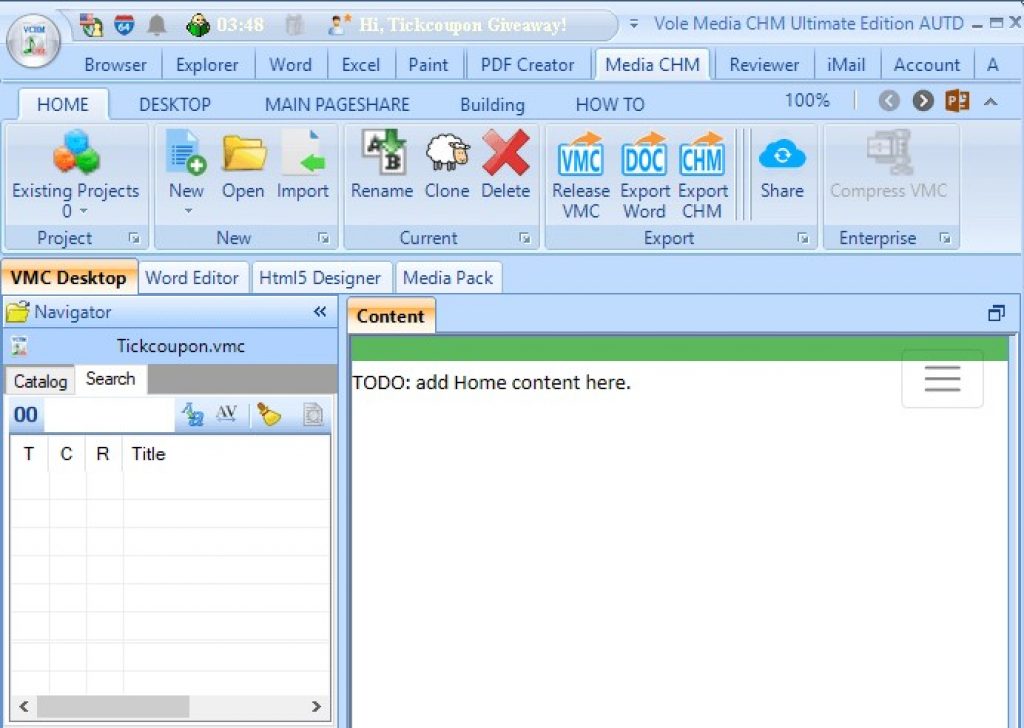Click the 64-bit shield icon
This screenshot has width=1024, height=728.
click(x=124, y=25)
